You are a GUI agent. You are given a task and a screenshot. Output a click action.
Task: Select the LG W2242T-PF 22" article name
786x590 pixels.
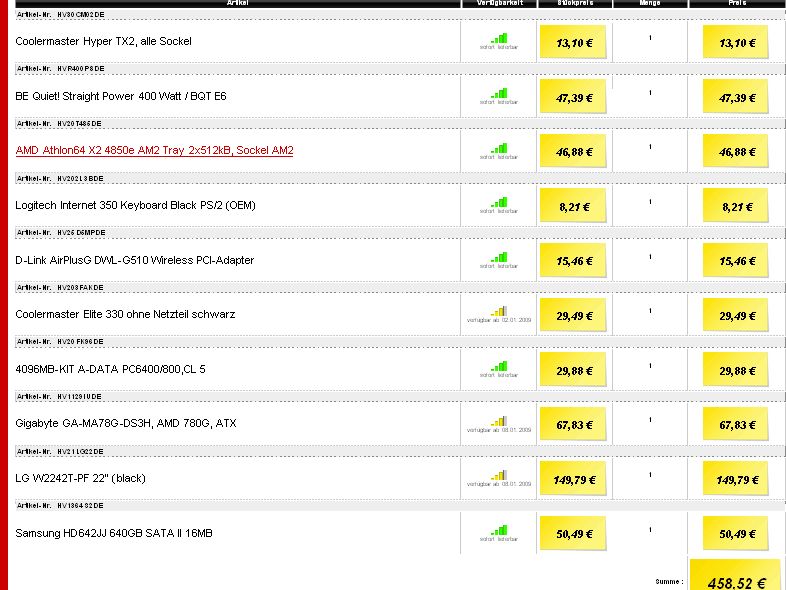pyautogui.click(x=80, y=478)
